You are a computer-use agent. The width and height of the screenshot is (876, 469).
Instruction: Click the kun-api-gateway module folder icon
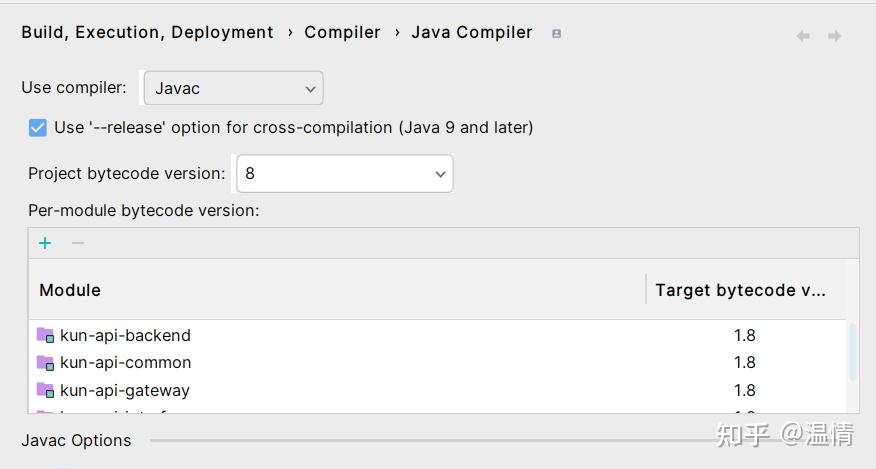45,390
